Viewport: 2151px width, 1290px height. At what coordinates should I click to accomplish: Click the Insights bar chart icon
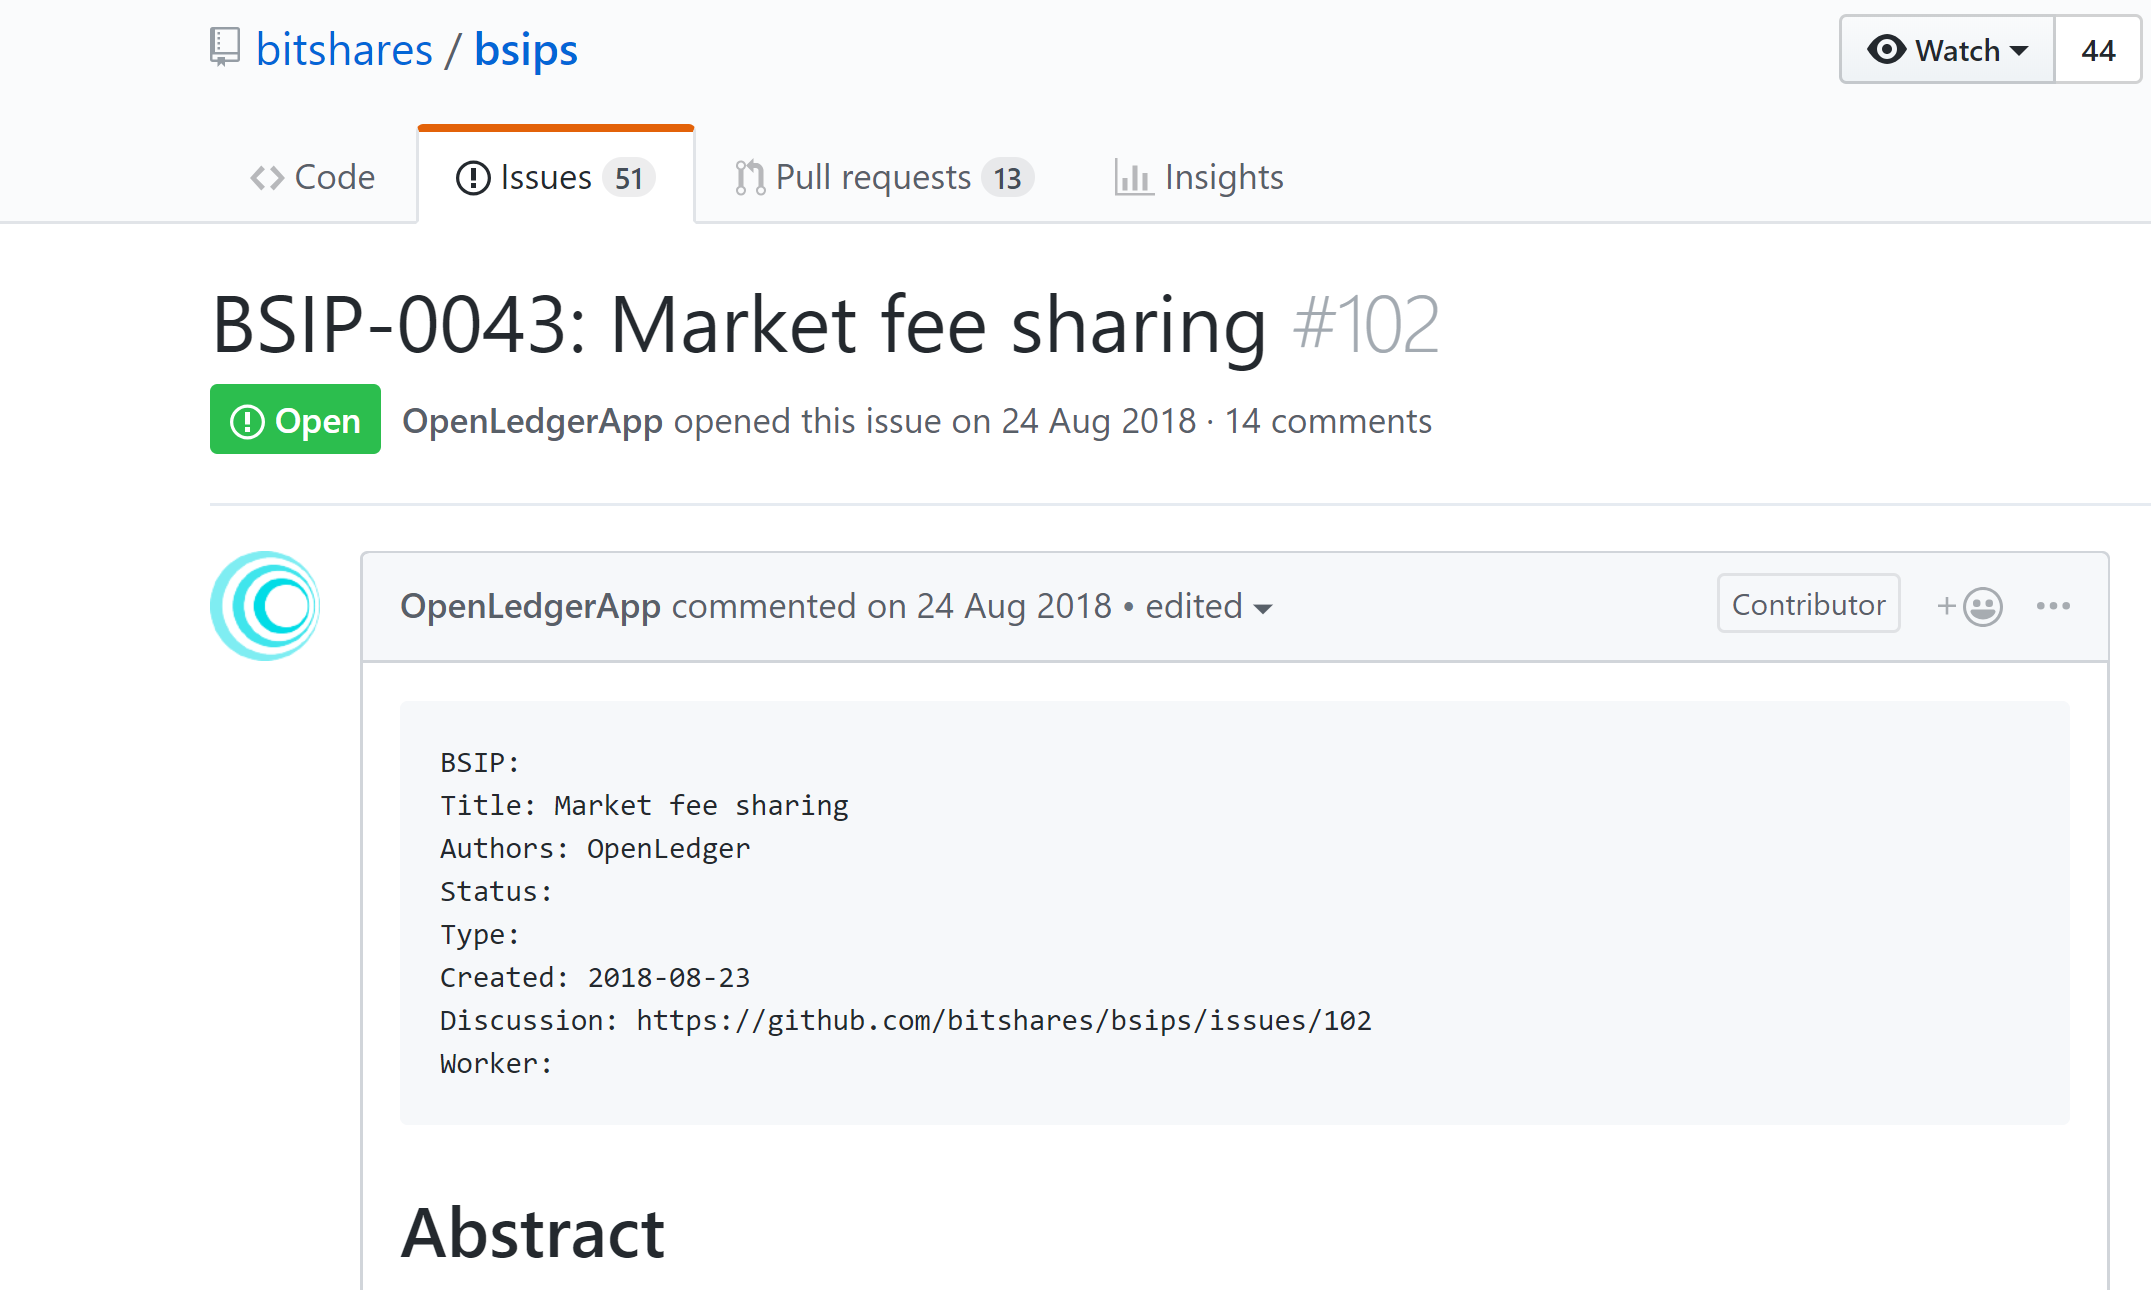tap(1134, 178)
